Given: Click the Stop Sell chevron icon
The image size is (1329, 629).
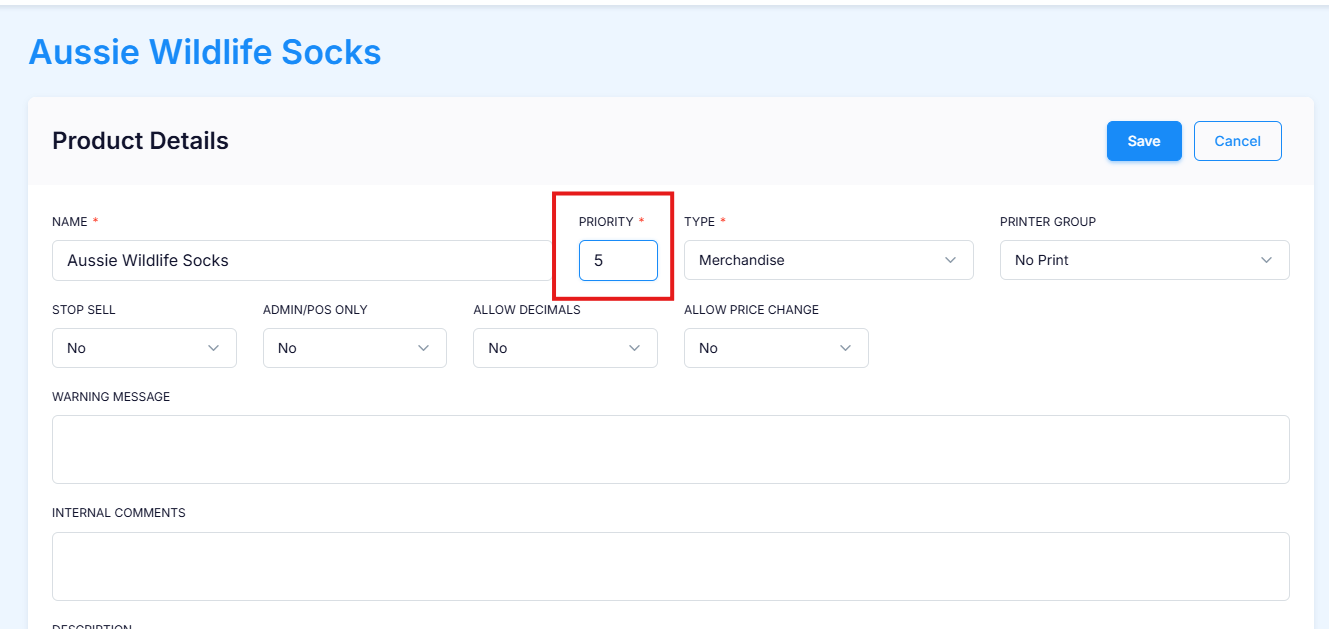Looking at the screenshot, I should point(213,348).
